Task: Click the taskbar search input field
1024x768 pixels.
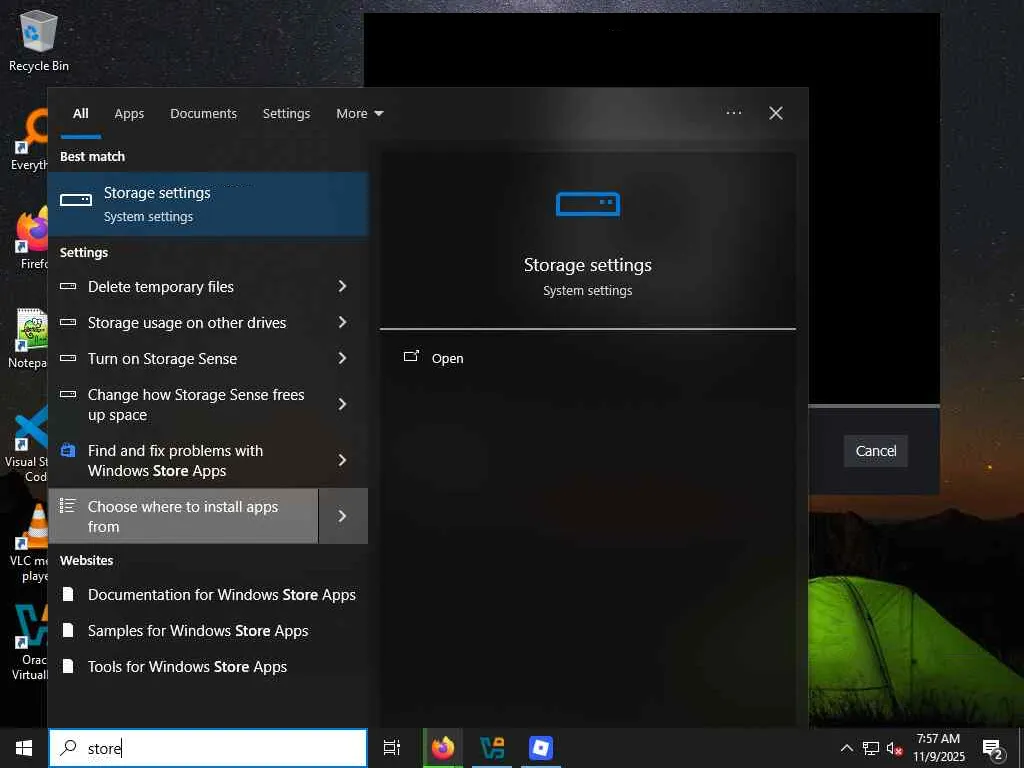Action: click(x=208, y=748)
